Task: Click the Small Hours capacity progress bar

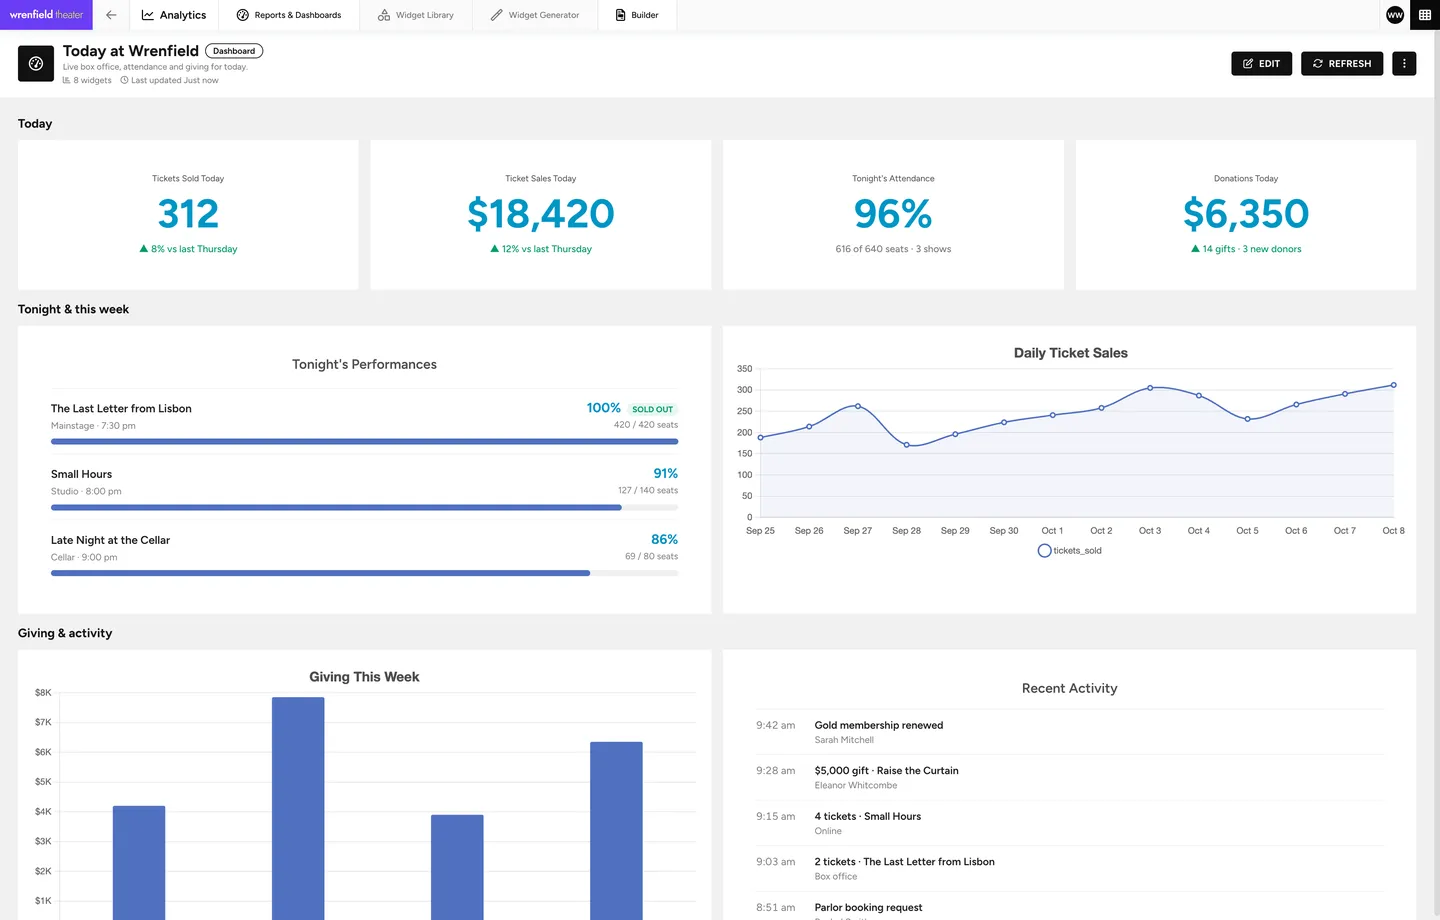Action: point(364,507)
